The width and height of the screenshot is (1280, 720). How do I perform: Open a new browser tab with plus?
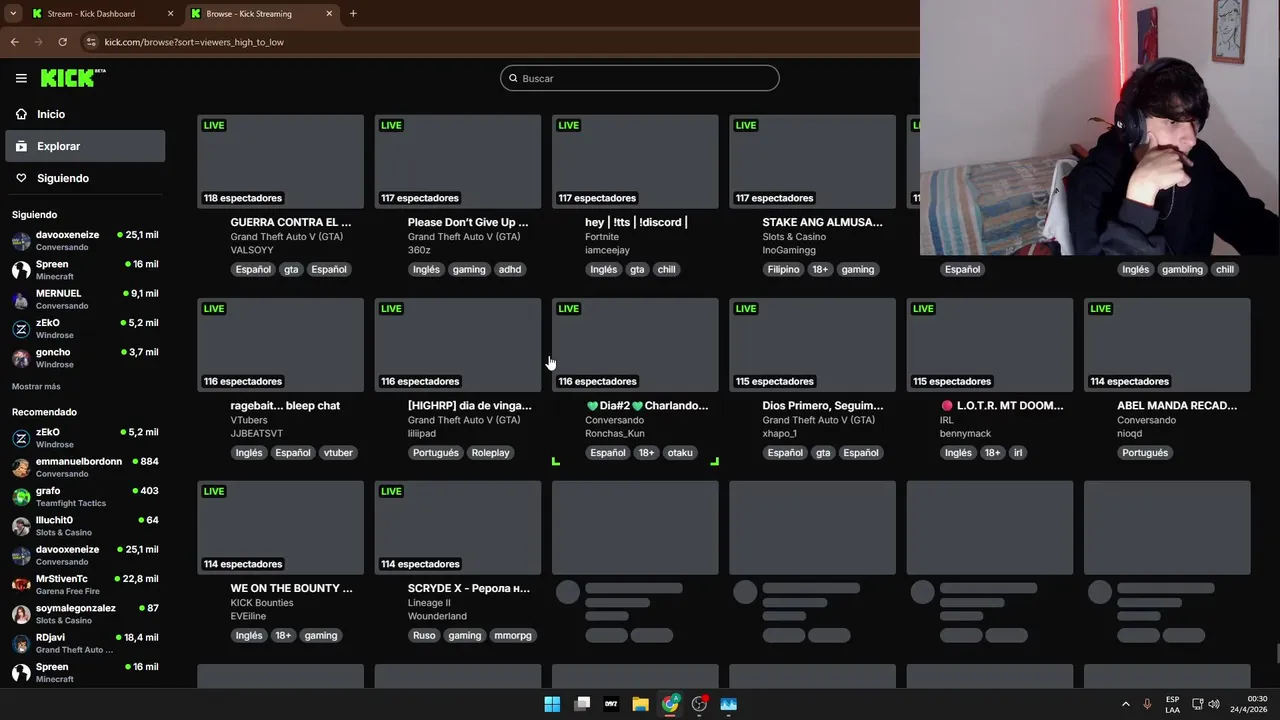(x=353, y=14)
